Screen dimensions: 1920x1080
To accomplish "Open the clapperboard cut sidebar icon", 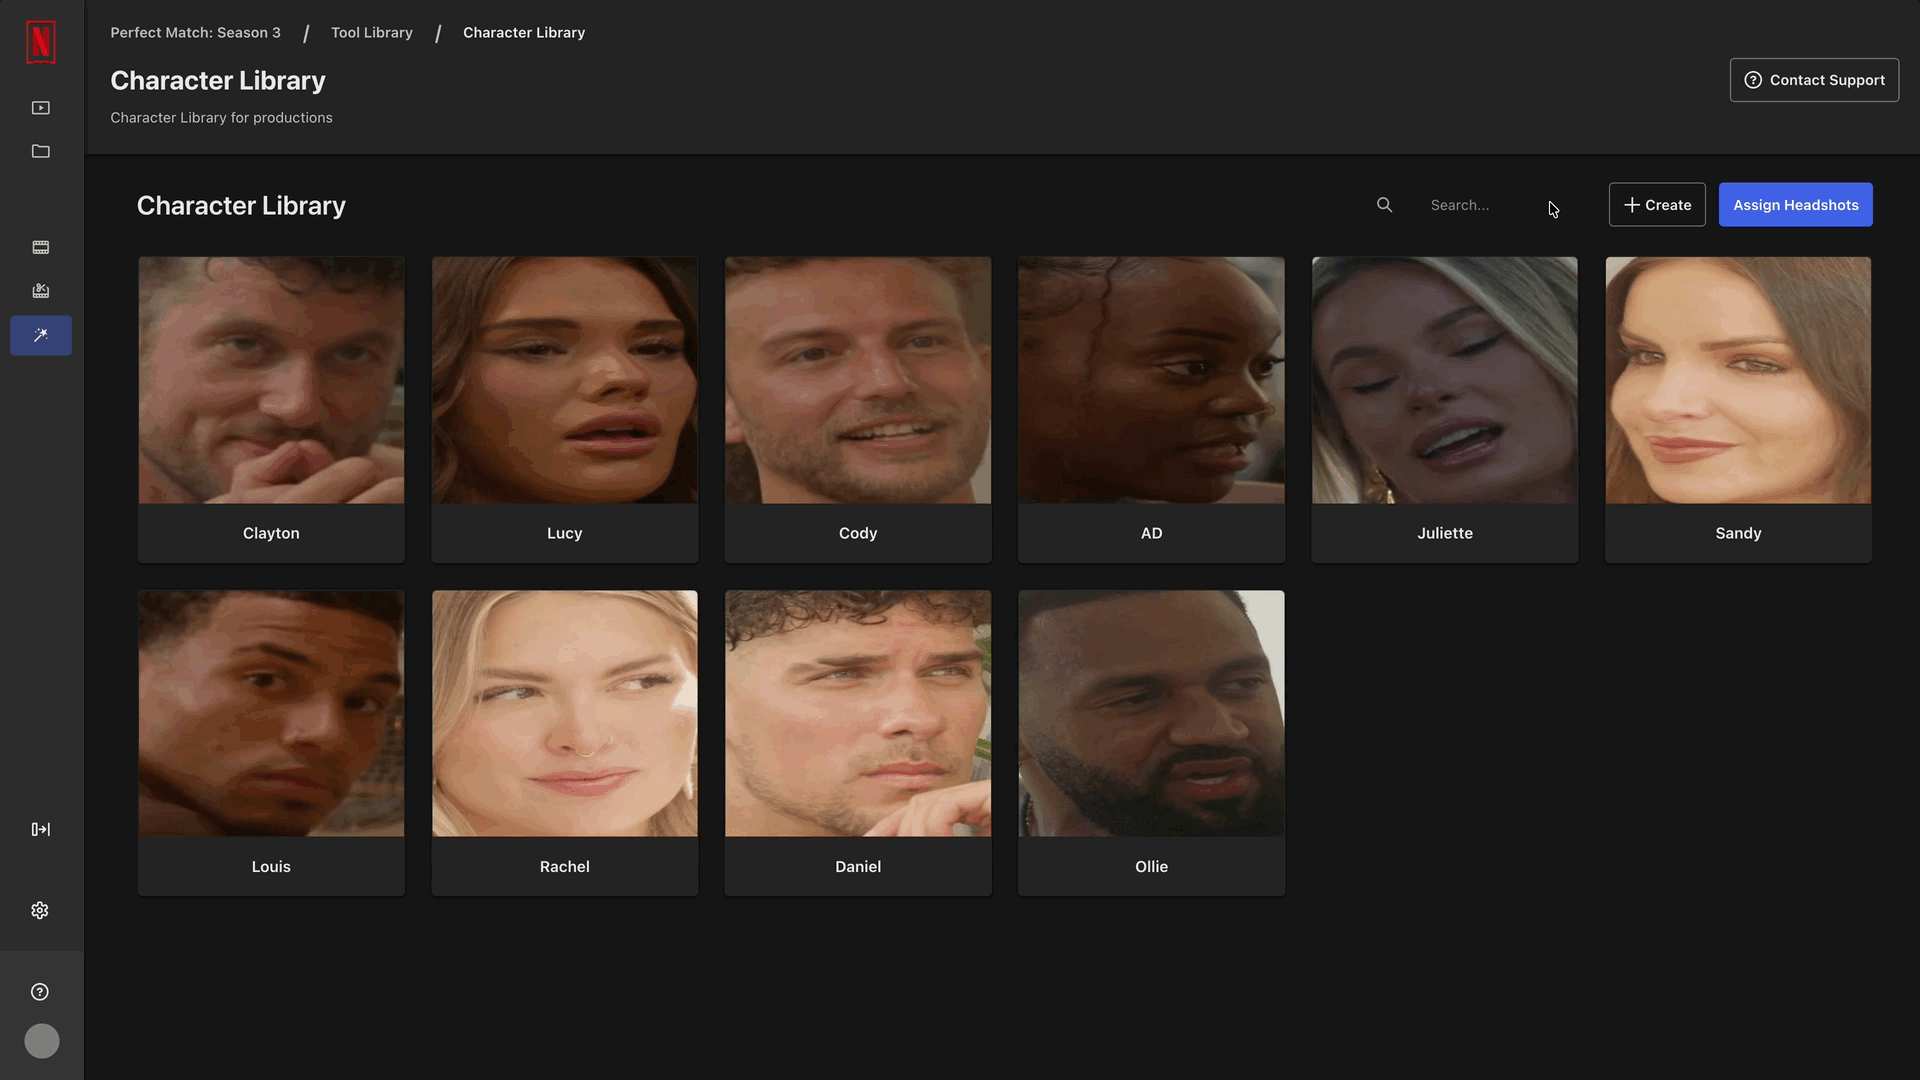I will click(41, 291).
